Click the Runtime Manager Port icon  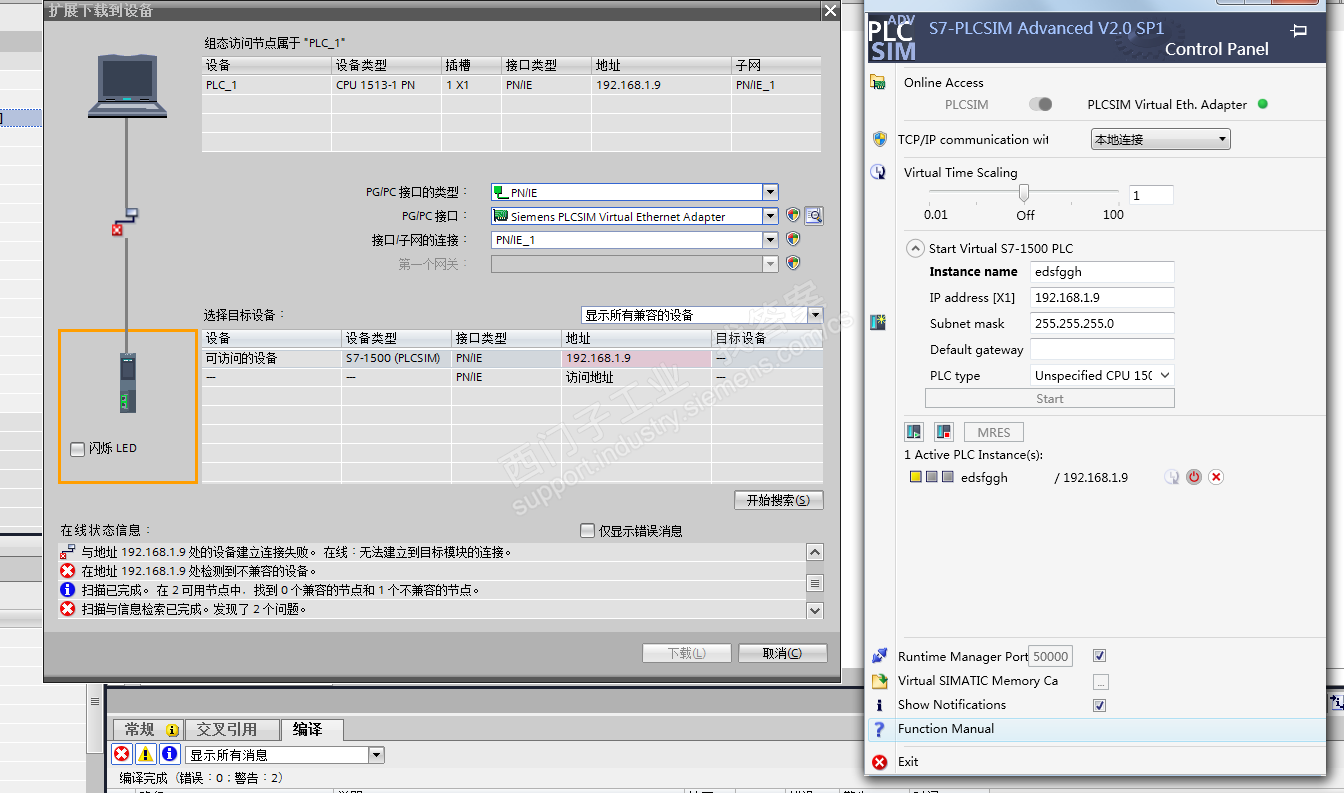point(879,656)
